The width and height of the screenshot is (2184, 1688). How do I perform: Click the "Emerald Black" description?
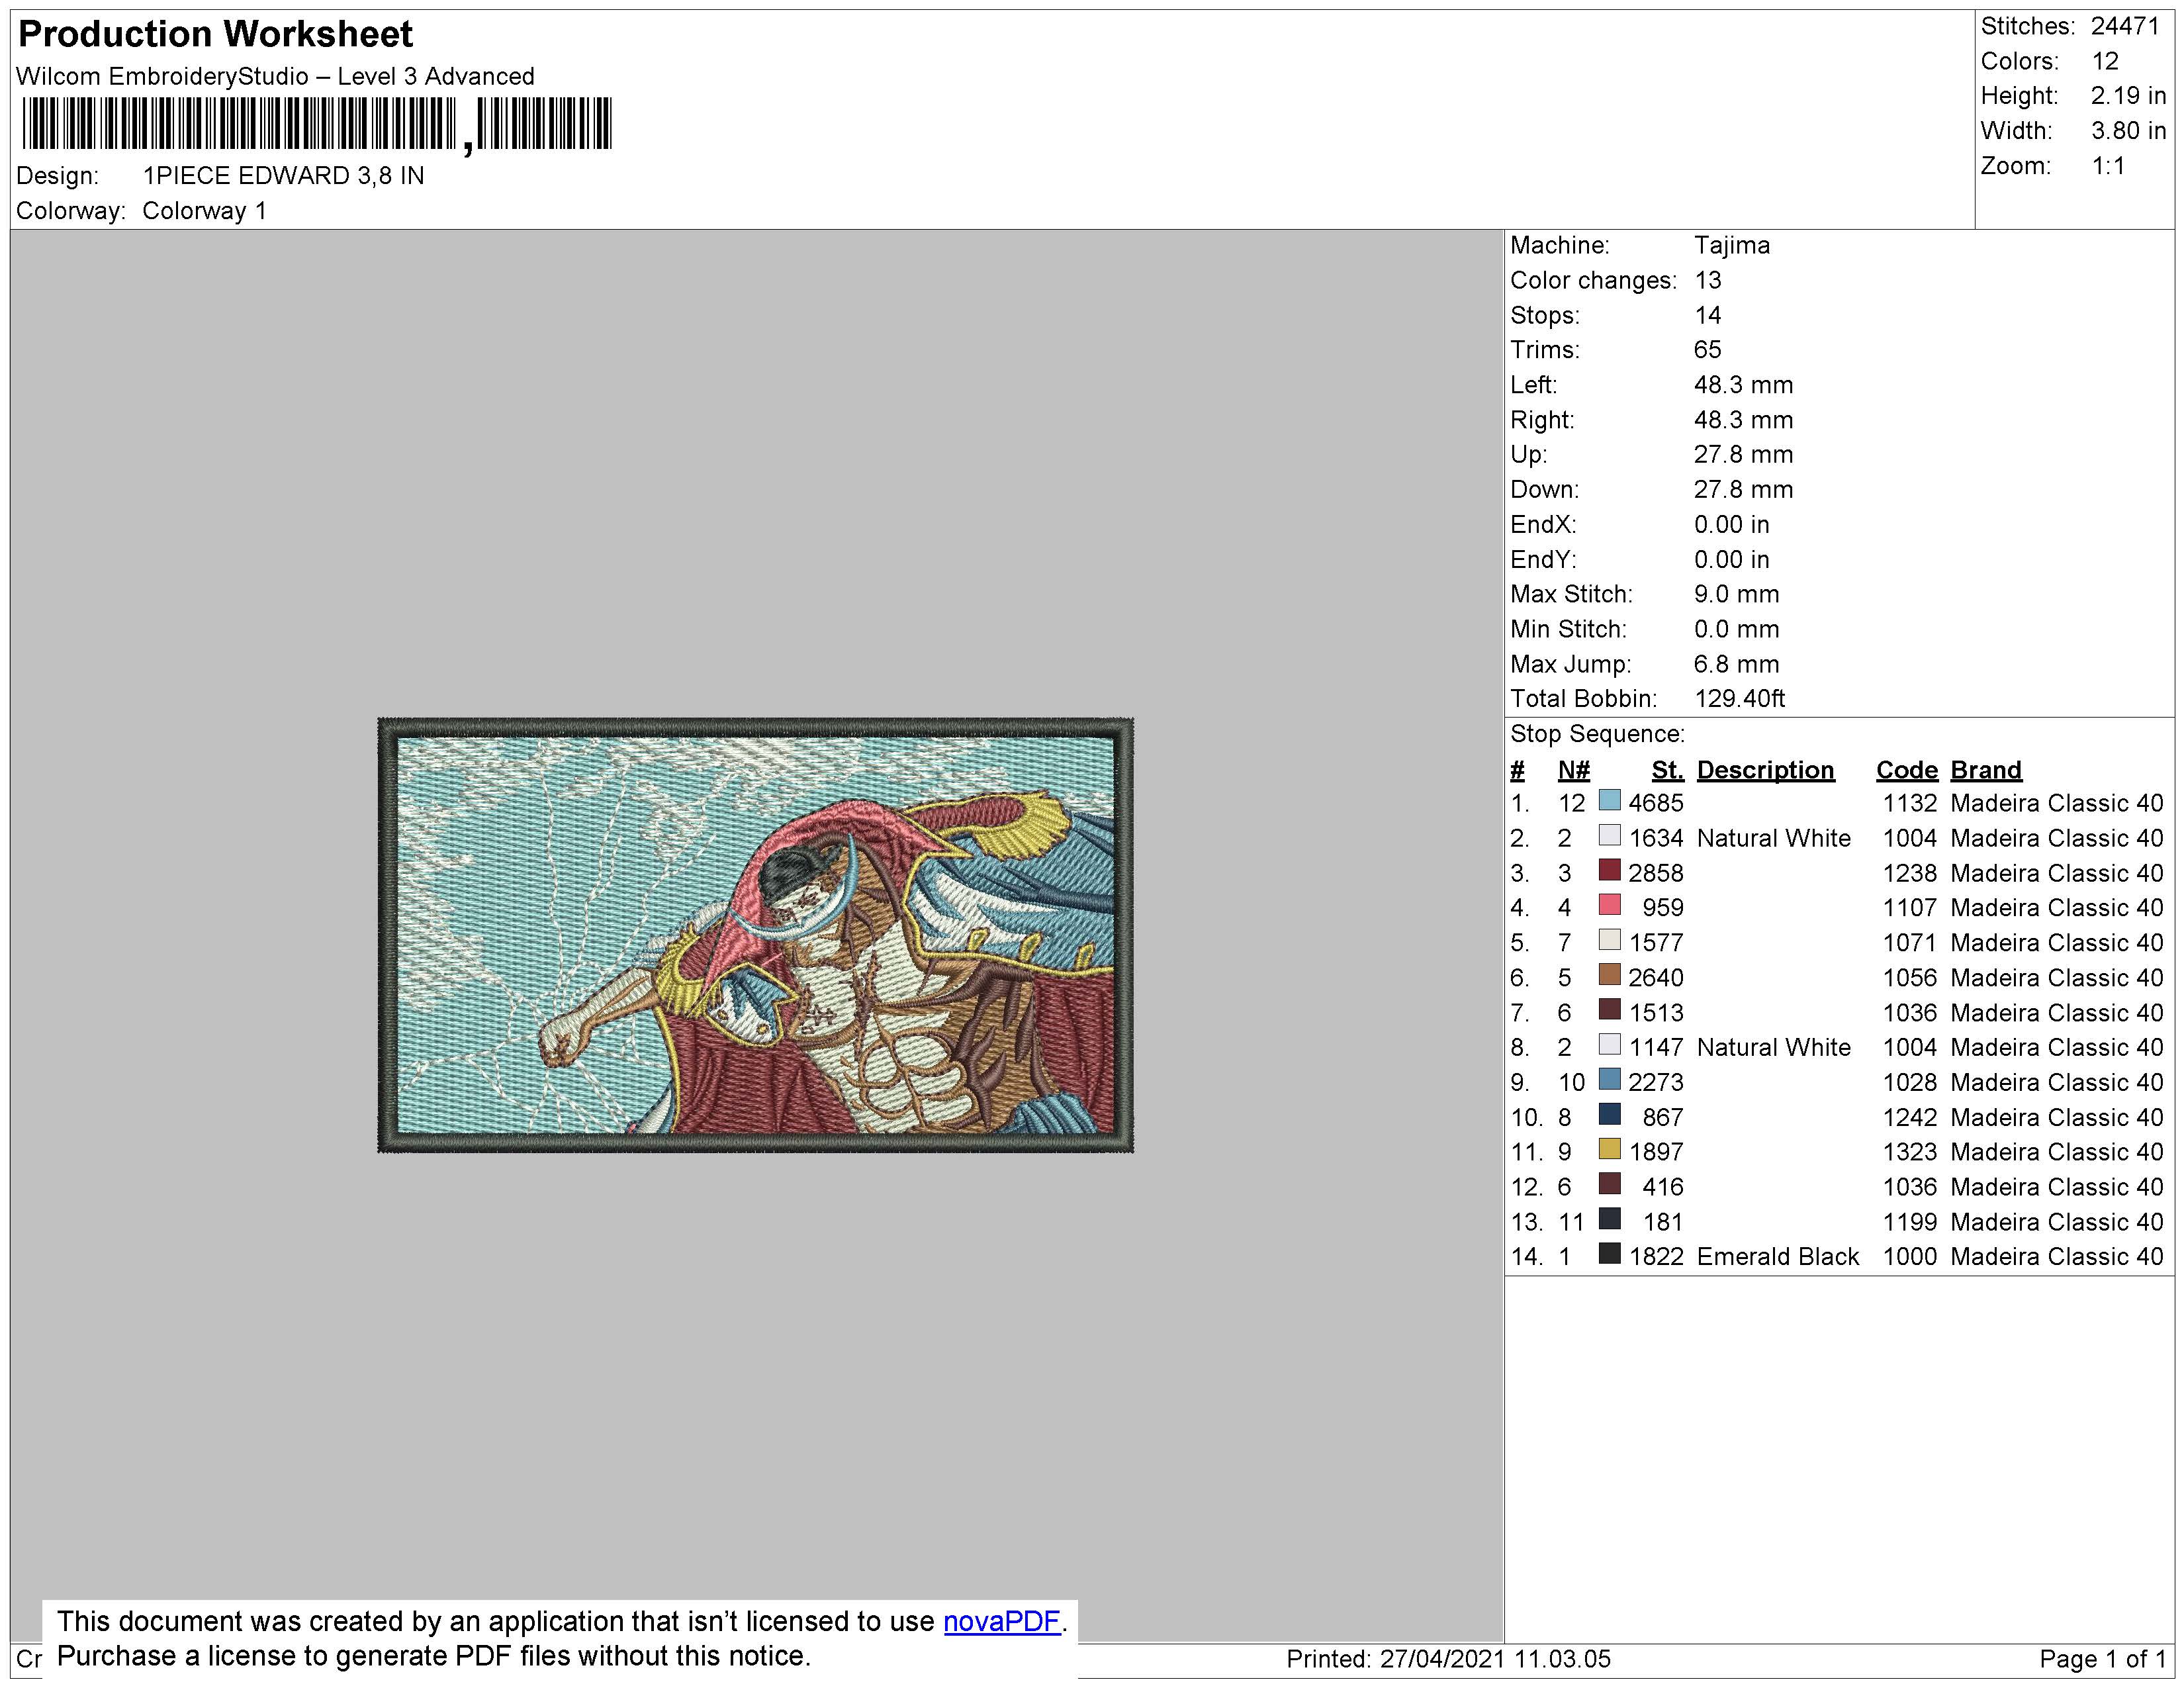point(1777,1256)
